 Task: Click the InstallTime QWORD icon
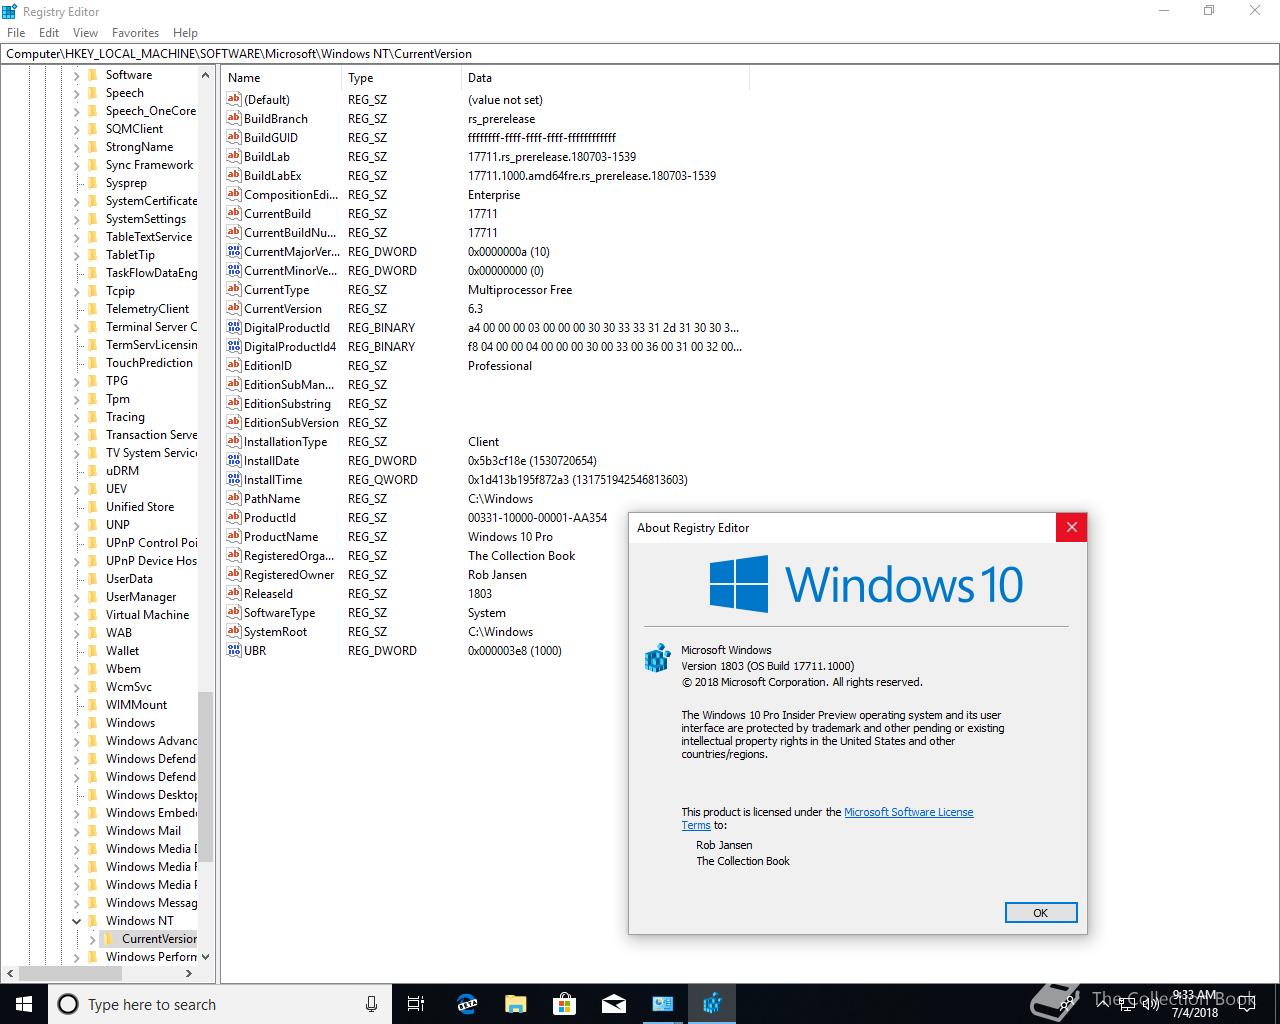[x=234, y=480]
